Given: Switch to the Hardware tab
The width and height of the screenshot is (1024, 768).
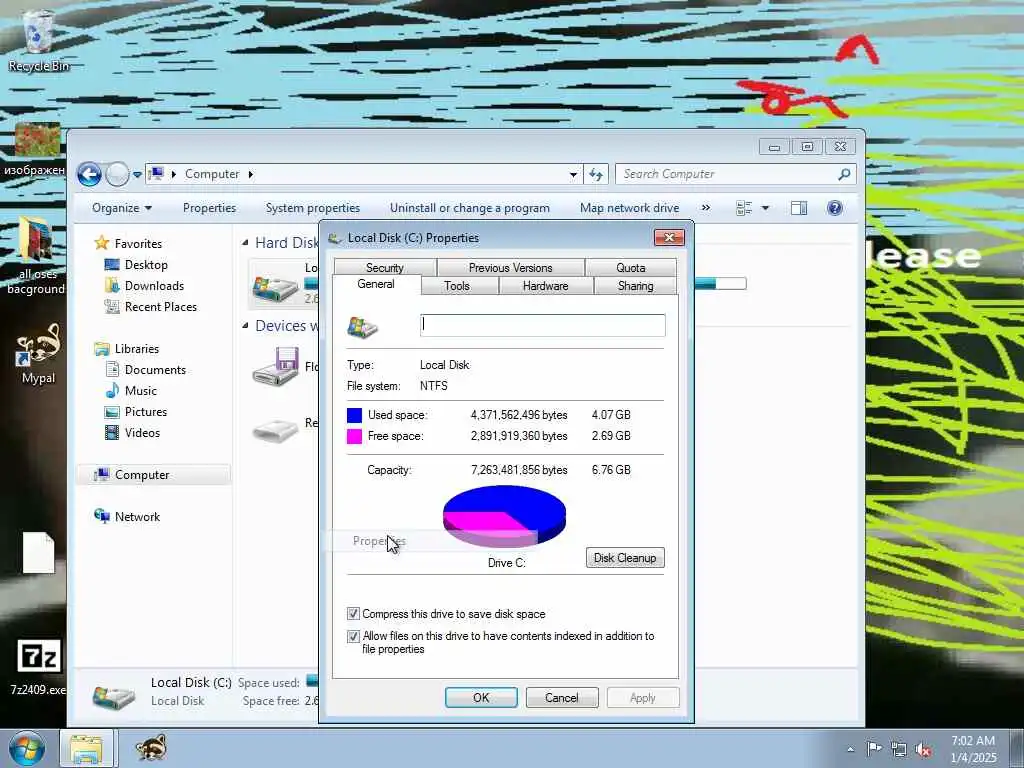Looking at the screenshot, I should pos(545,286).
